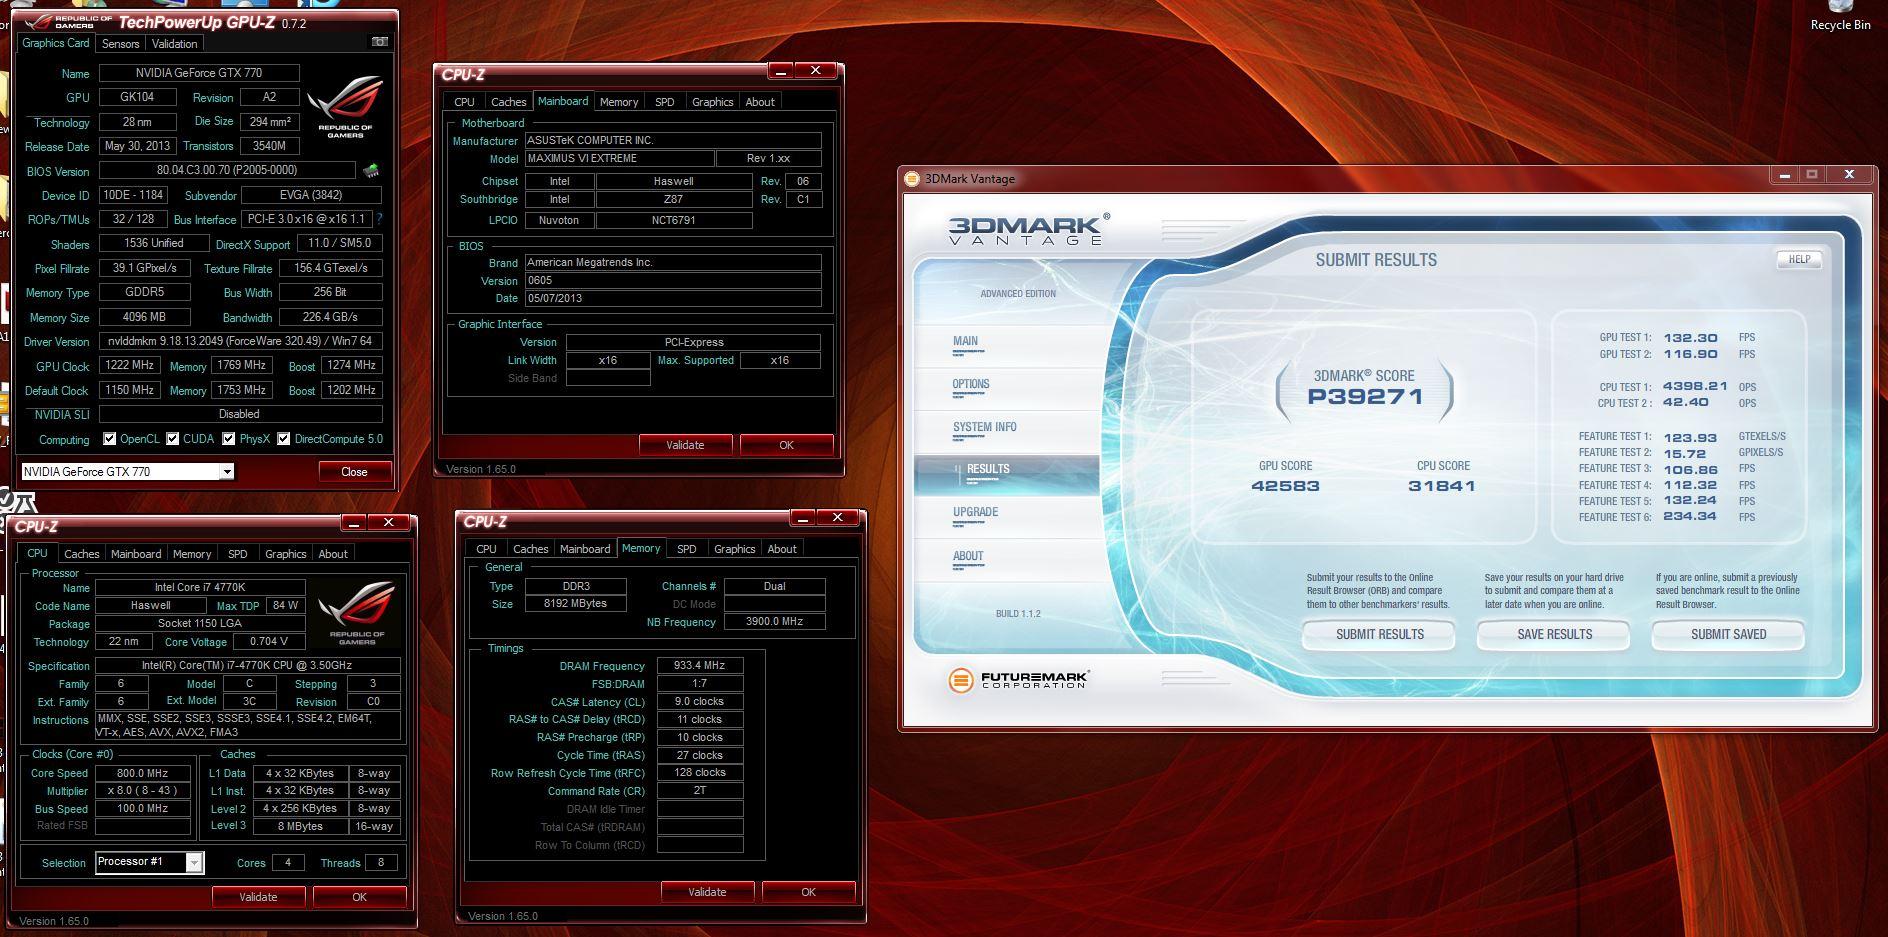
Task: Click the HELP button in 3DMark Vantage
Action: (x=1799, y=259)
